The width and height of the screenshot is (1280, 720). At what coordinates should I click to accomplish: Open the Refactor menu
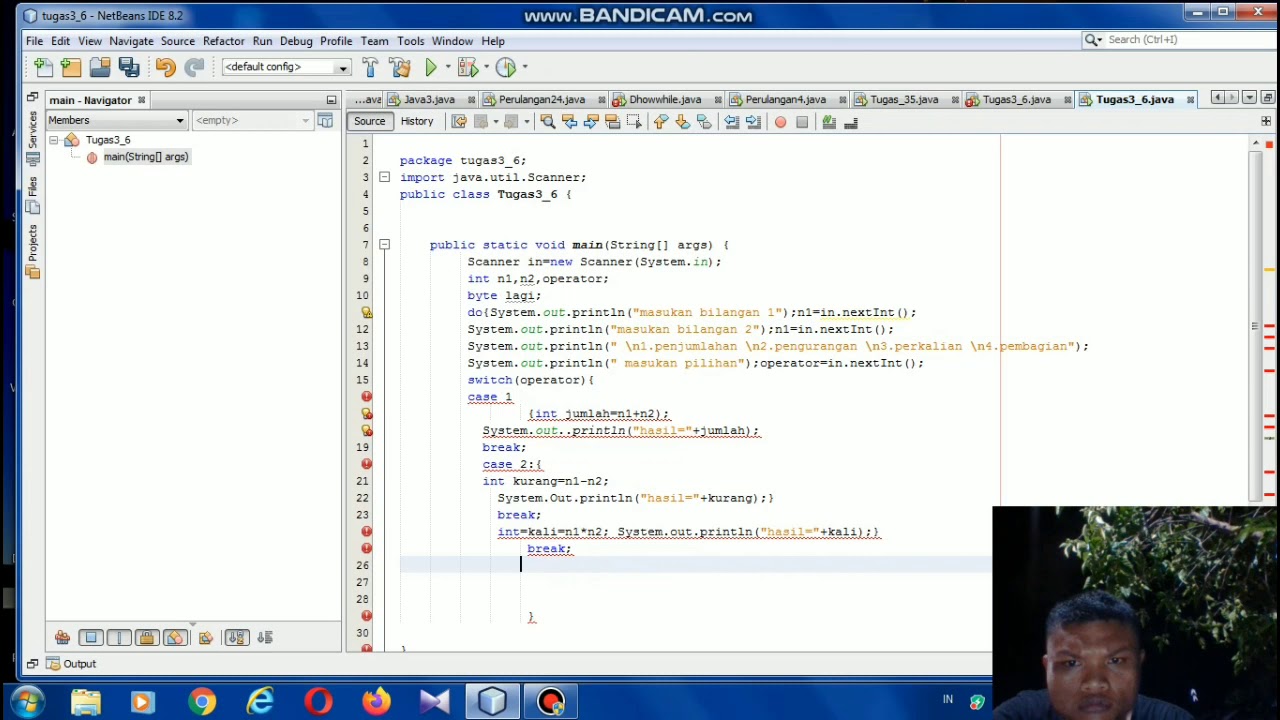[x=223, y=41]
